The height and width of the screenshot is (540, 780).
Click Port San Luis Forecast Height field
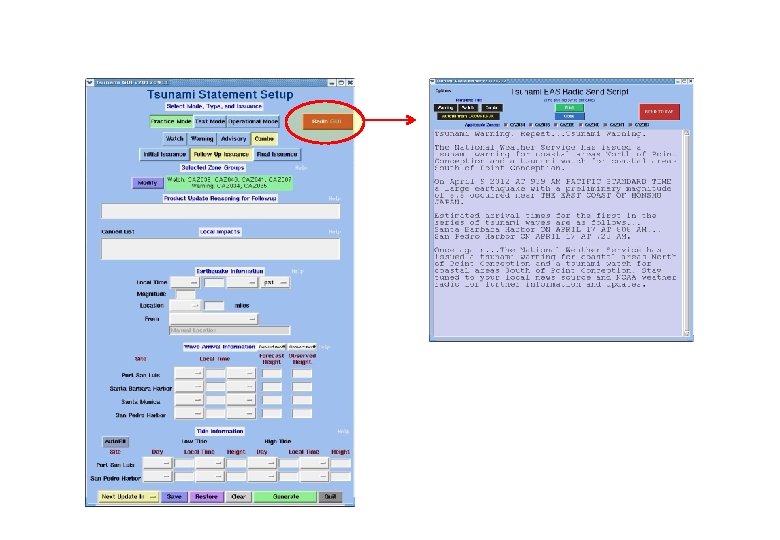272,373
